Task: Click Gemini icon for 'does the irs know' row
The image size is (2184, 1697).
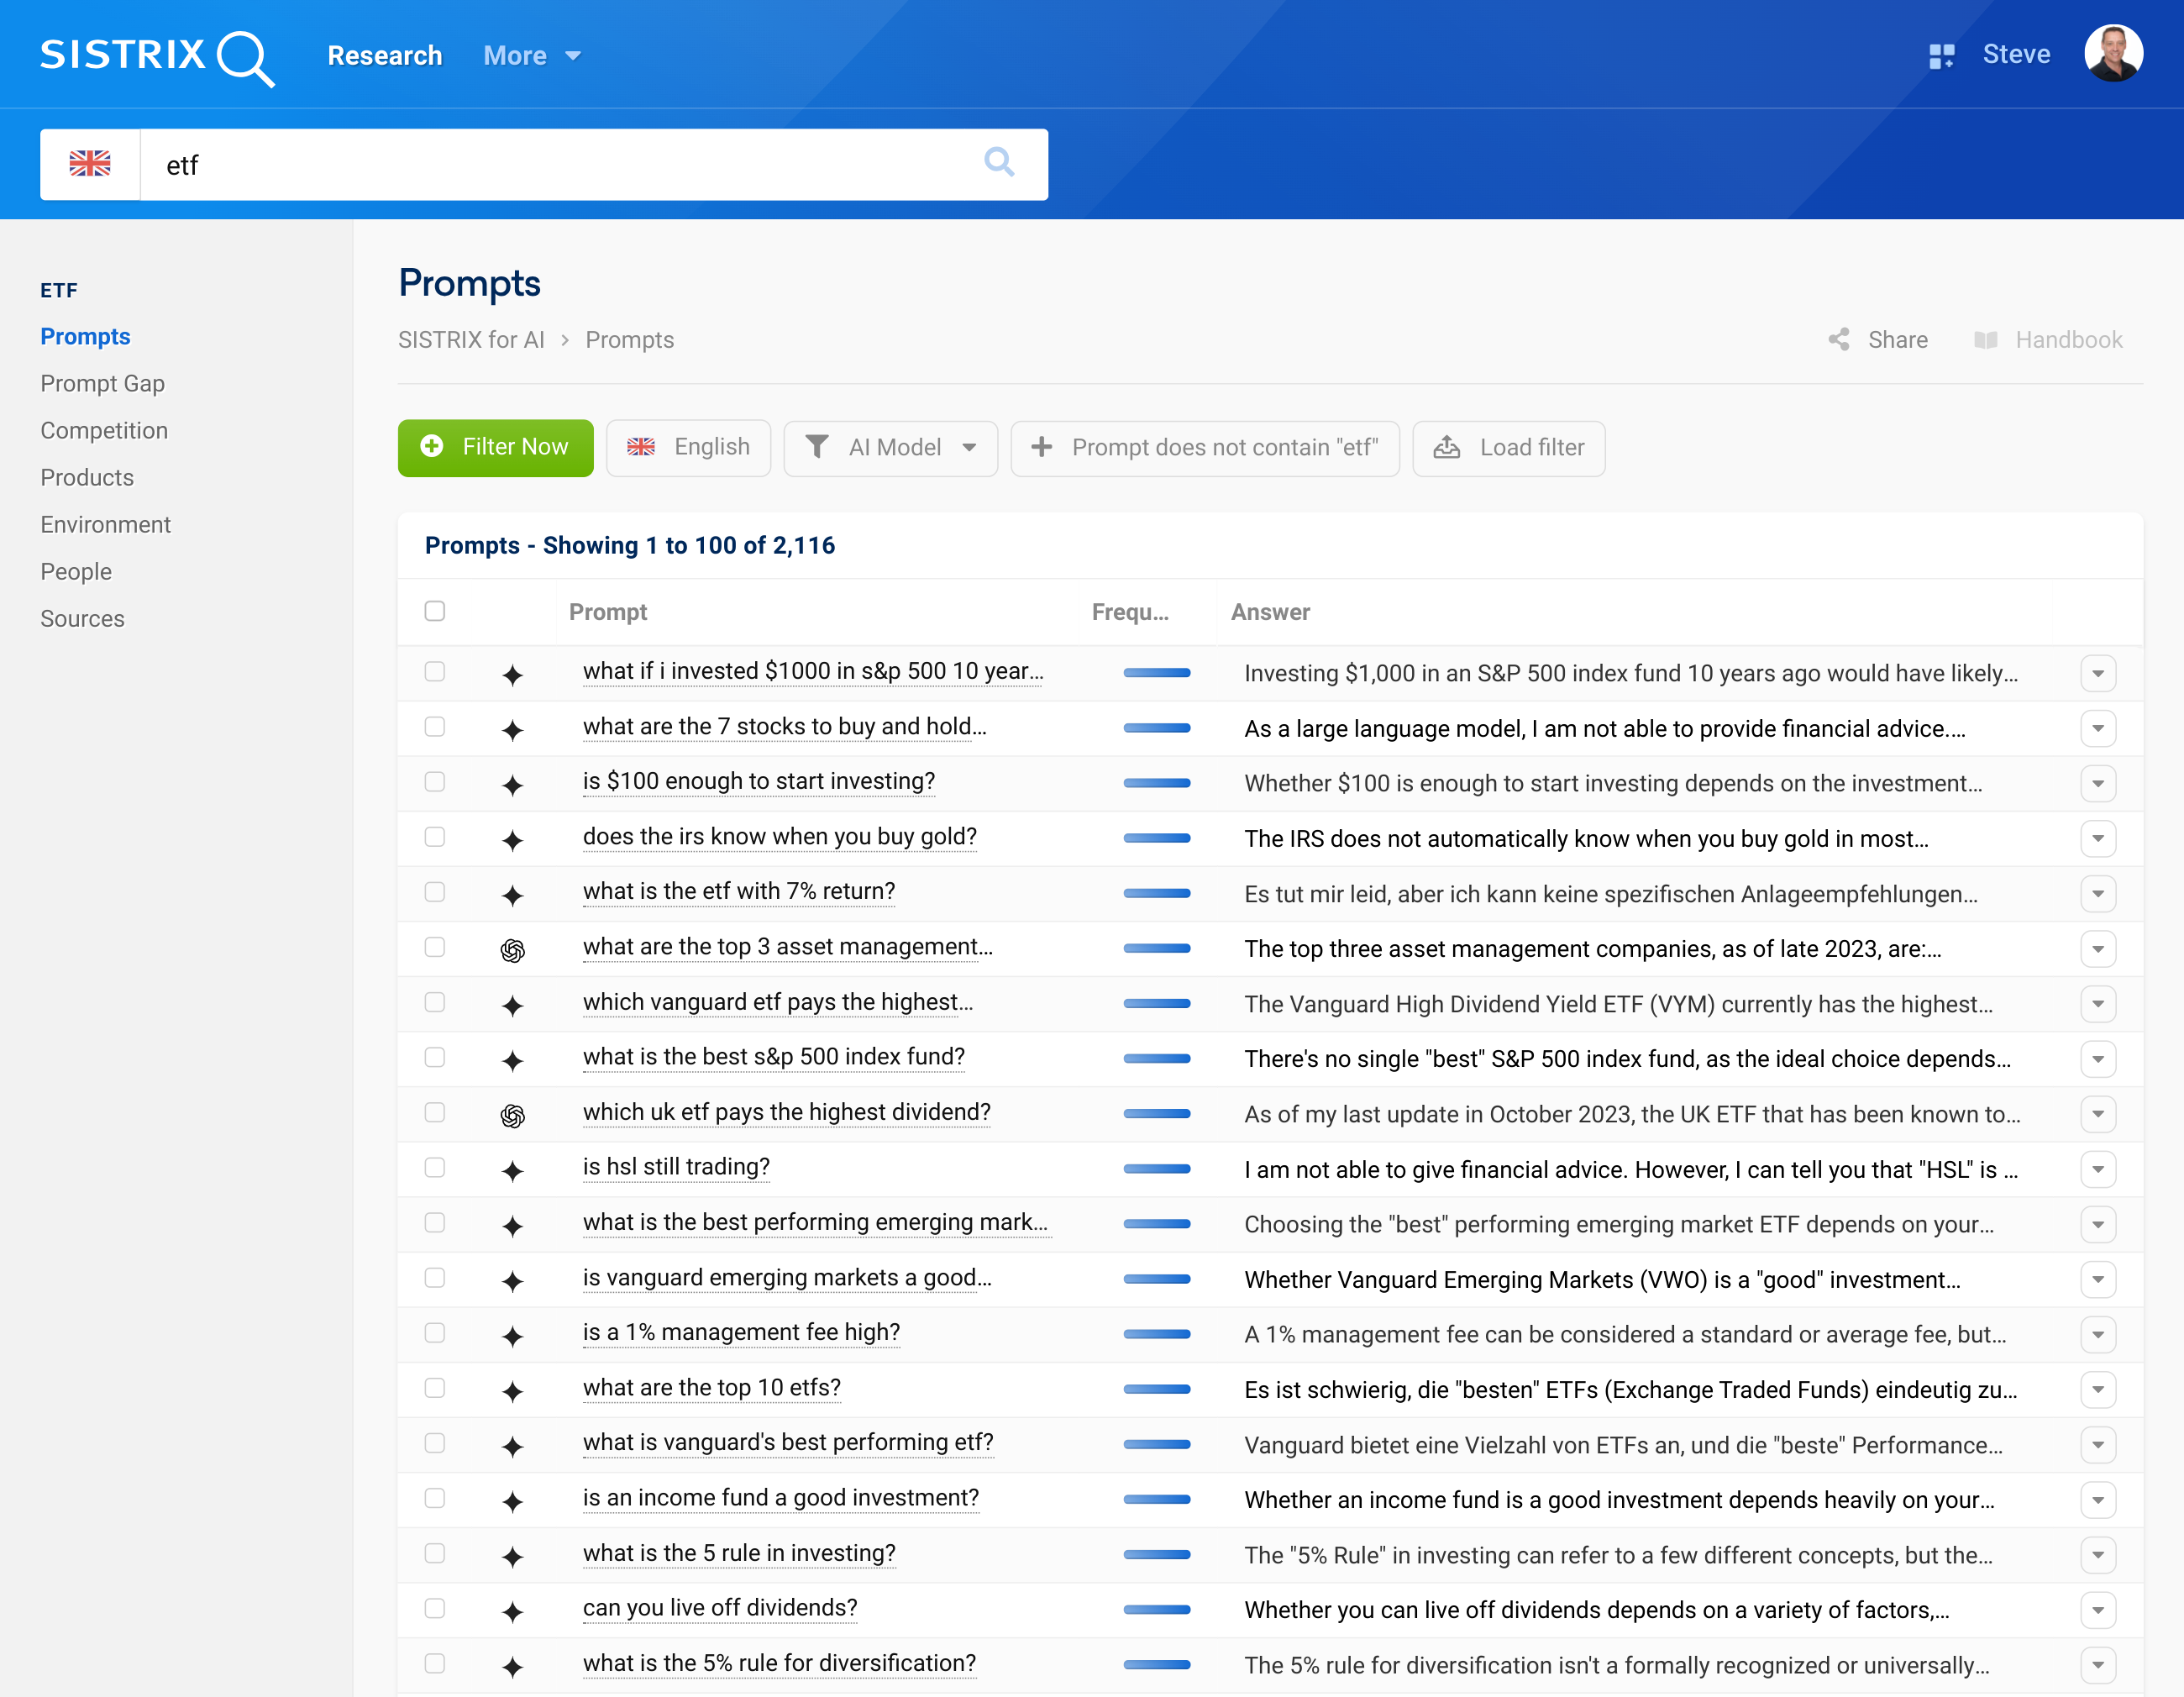Action: point(513,840)
